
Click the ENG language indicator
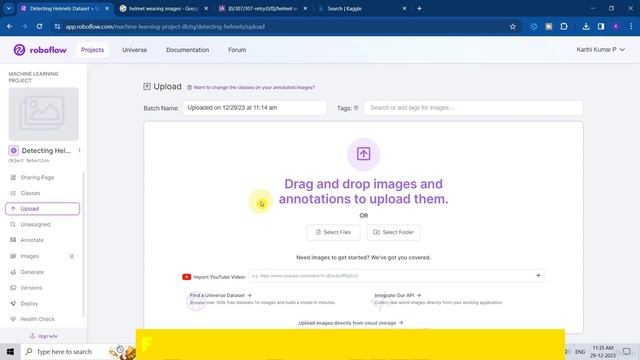pos(580,351)
